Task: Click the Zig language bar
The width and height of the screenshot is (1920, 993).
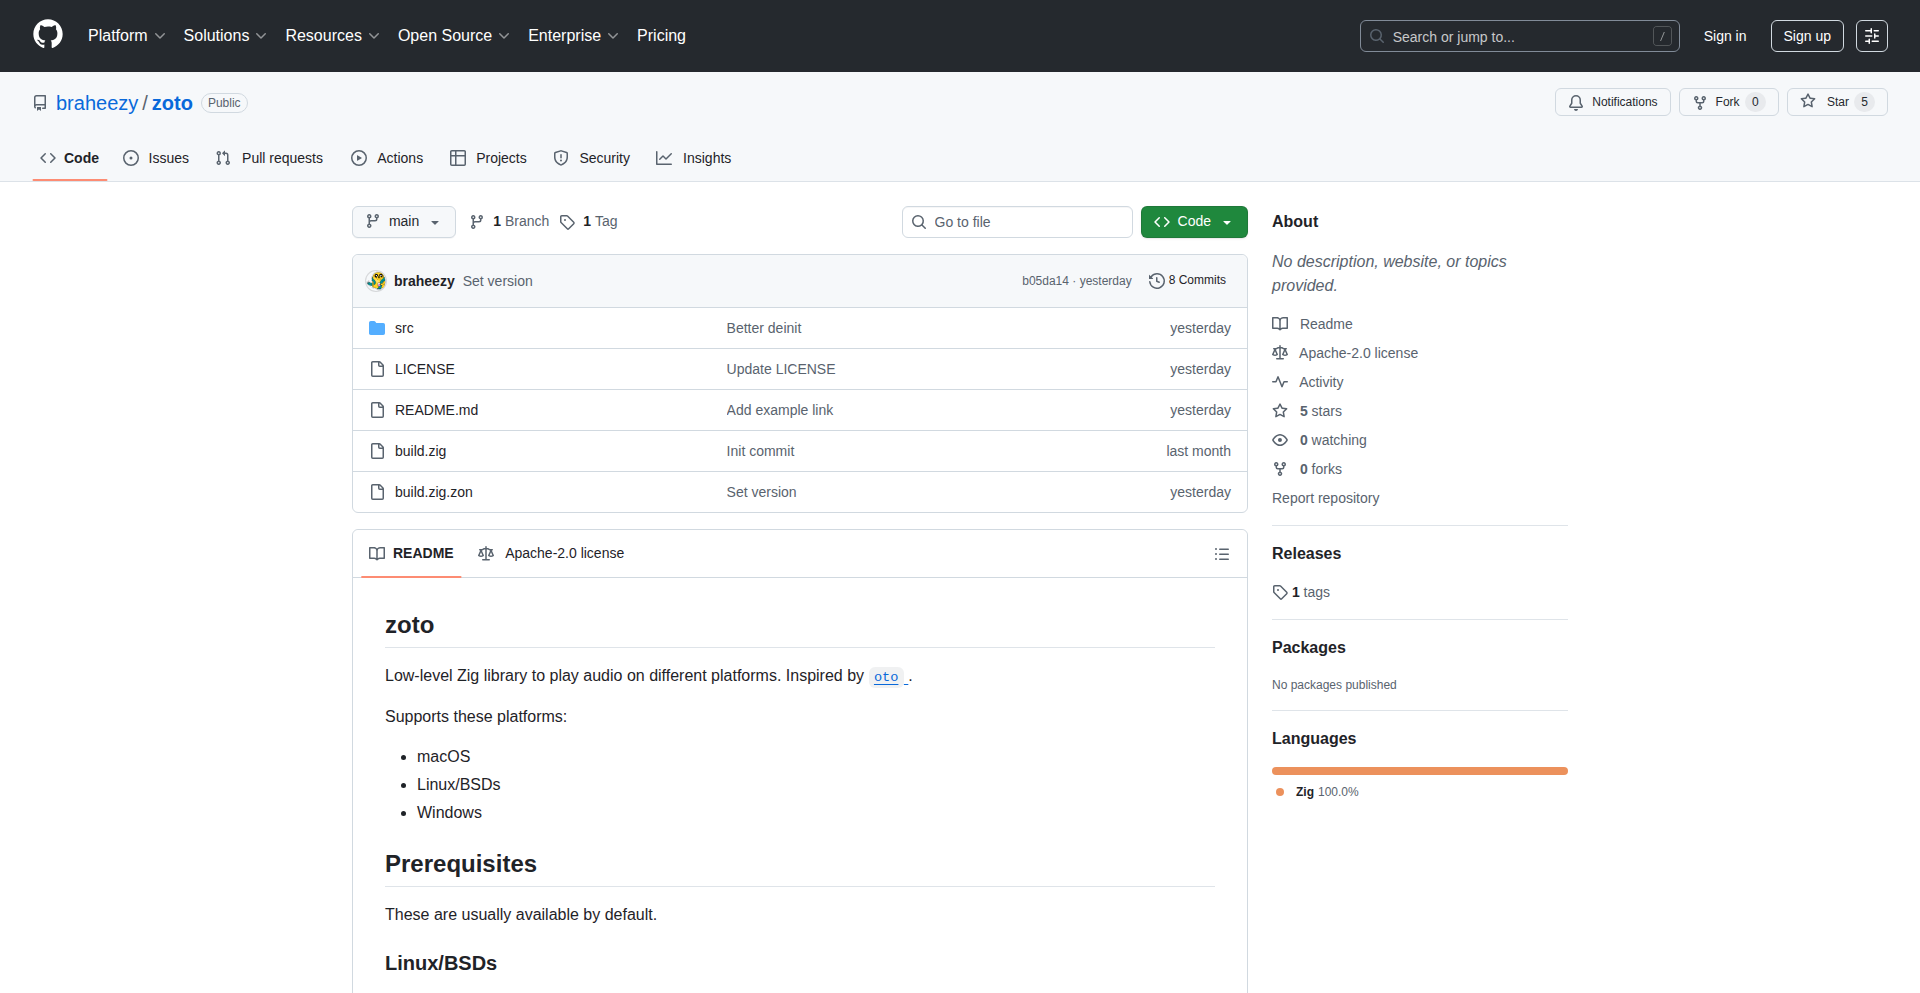Action: coord(1419,771)
